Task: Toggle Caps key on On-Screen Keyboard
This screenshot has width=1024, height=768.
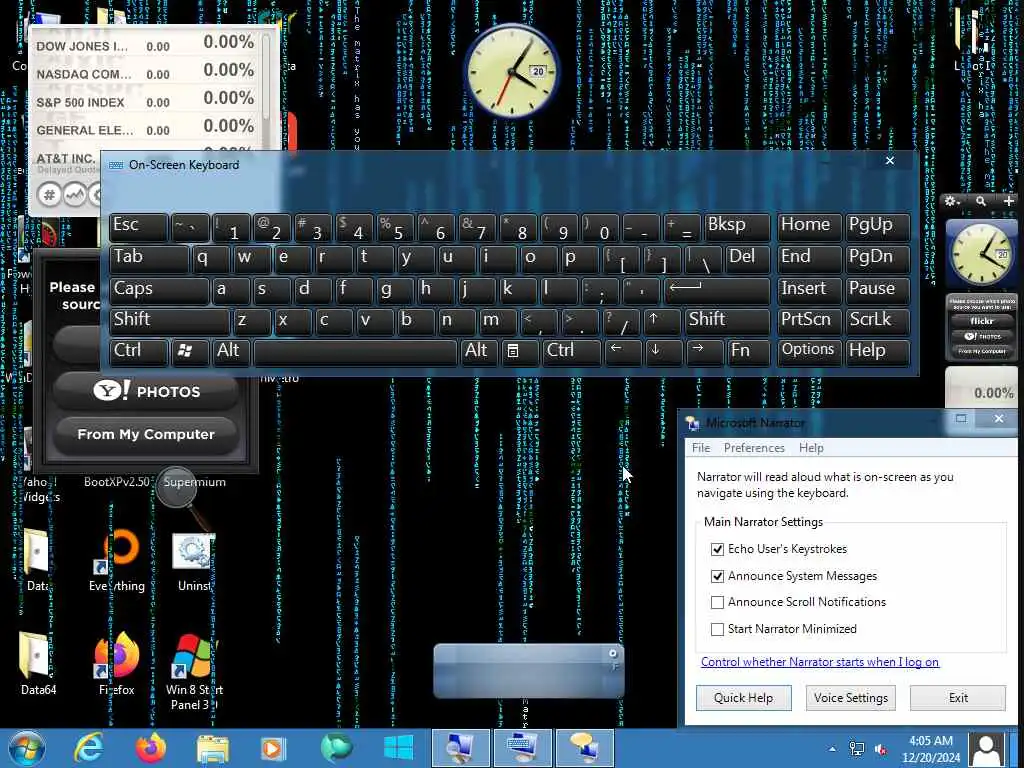Action: pos(159,289)
